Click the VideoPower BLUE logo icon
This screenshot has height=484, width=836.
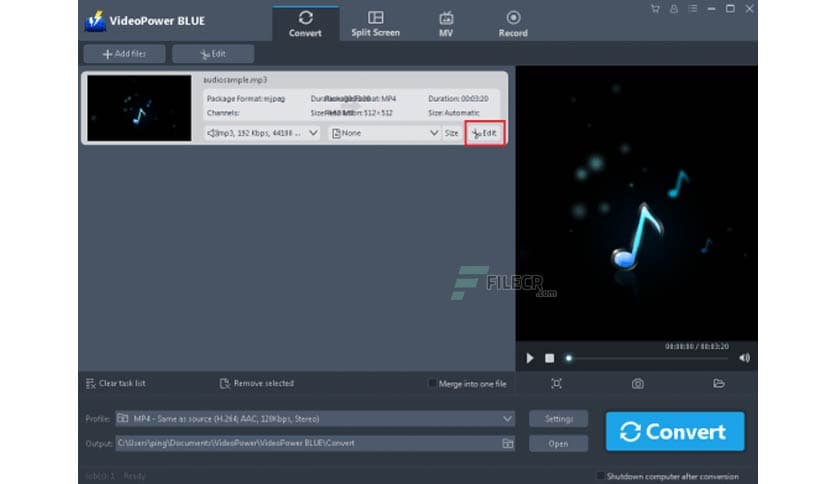pos(95,21)
